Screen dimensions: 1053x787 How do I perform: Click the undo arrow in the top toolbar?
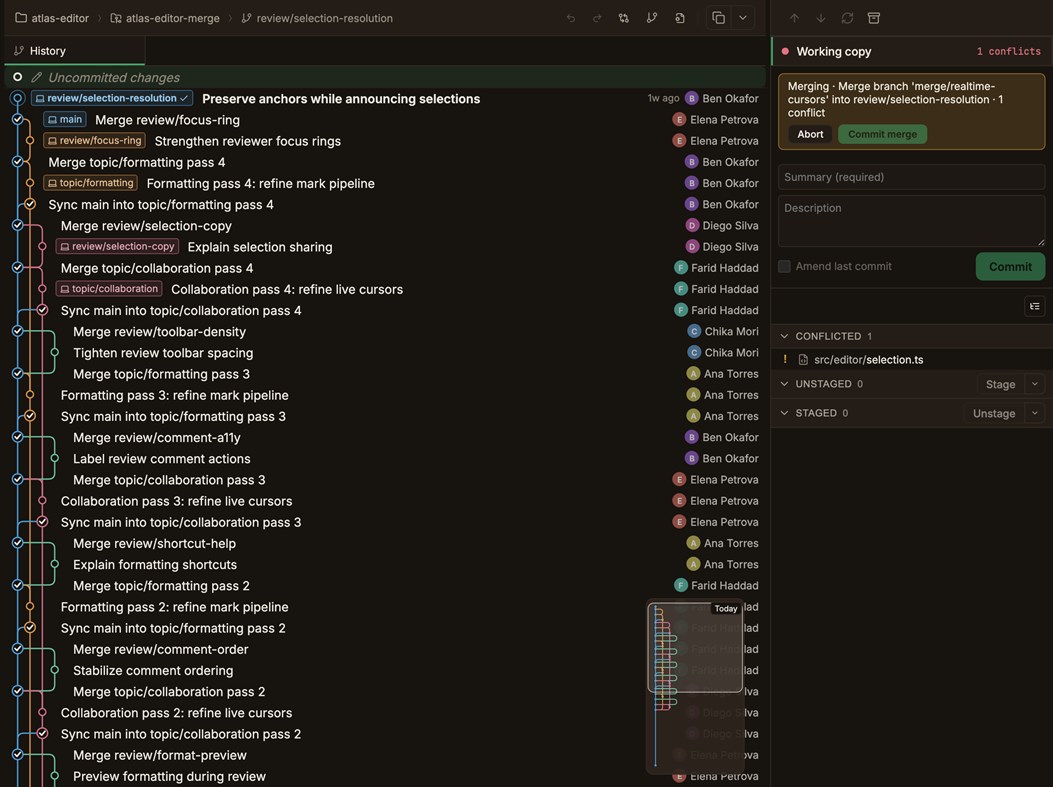click(x=571, y=18)
